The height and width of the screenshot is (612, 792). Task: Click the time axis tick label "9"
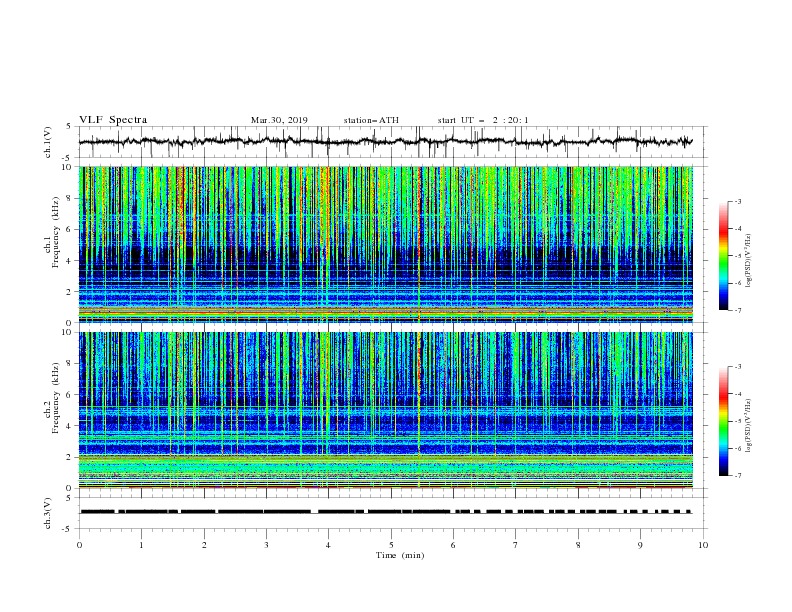pos(640,545)
